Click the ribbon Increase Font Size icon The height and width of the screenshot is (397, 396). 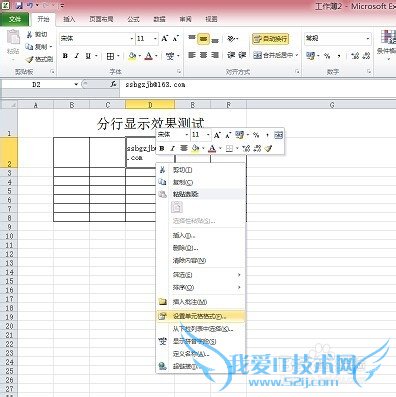click(x=165, y=39)
